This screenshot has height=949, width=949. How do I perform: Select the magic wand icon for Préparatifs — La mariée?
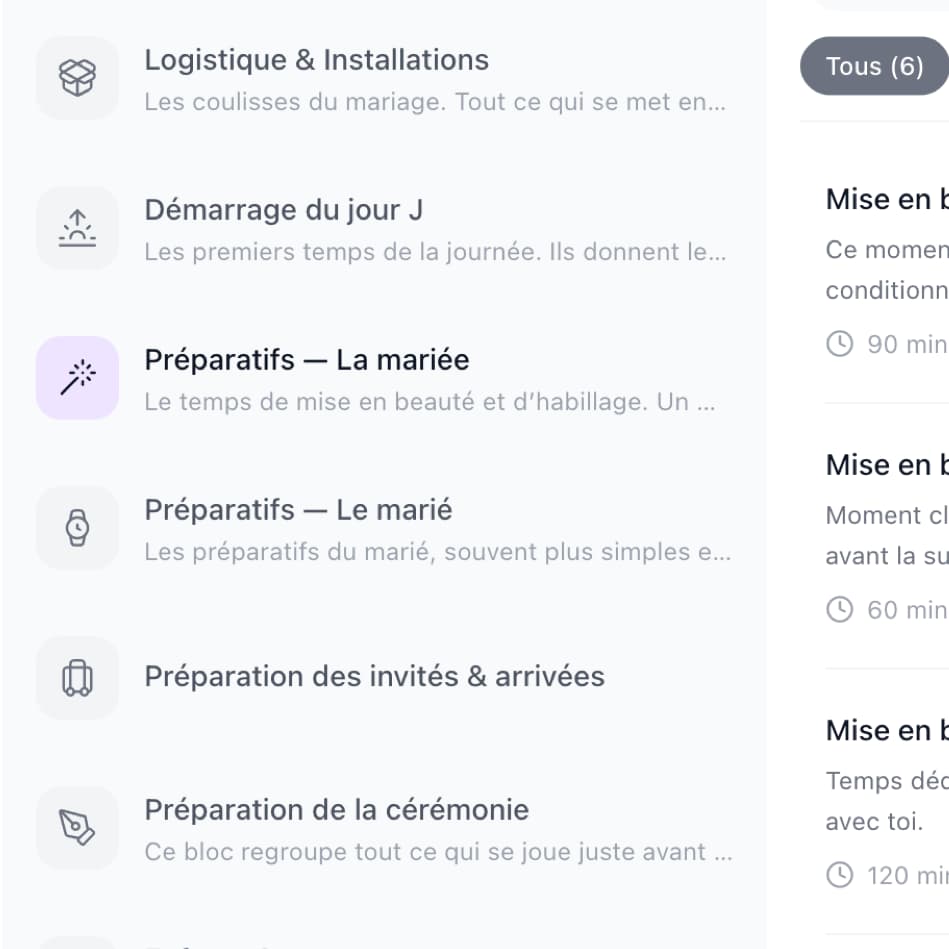coord(77,378)
